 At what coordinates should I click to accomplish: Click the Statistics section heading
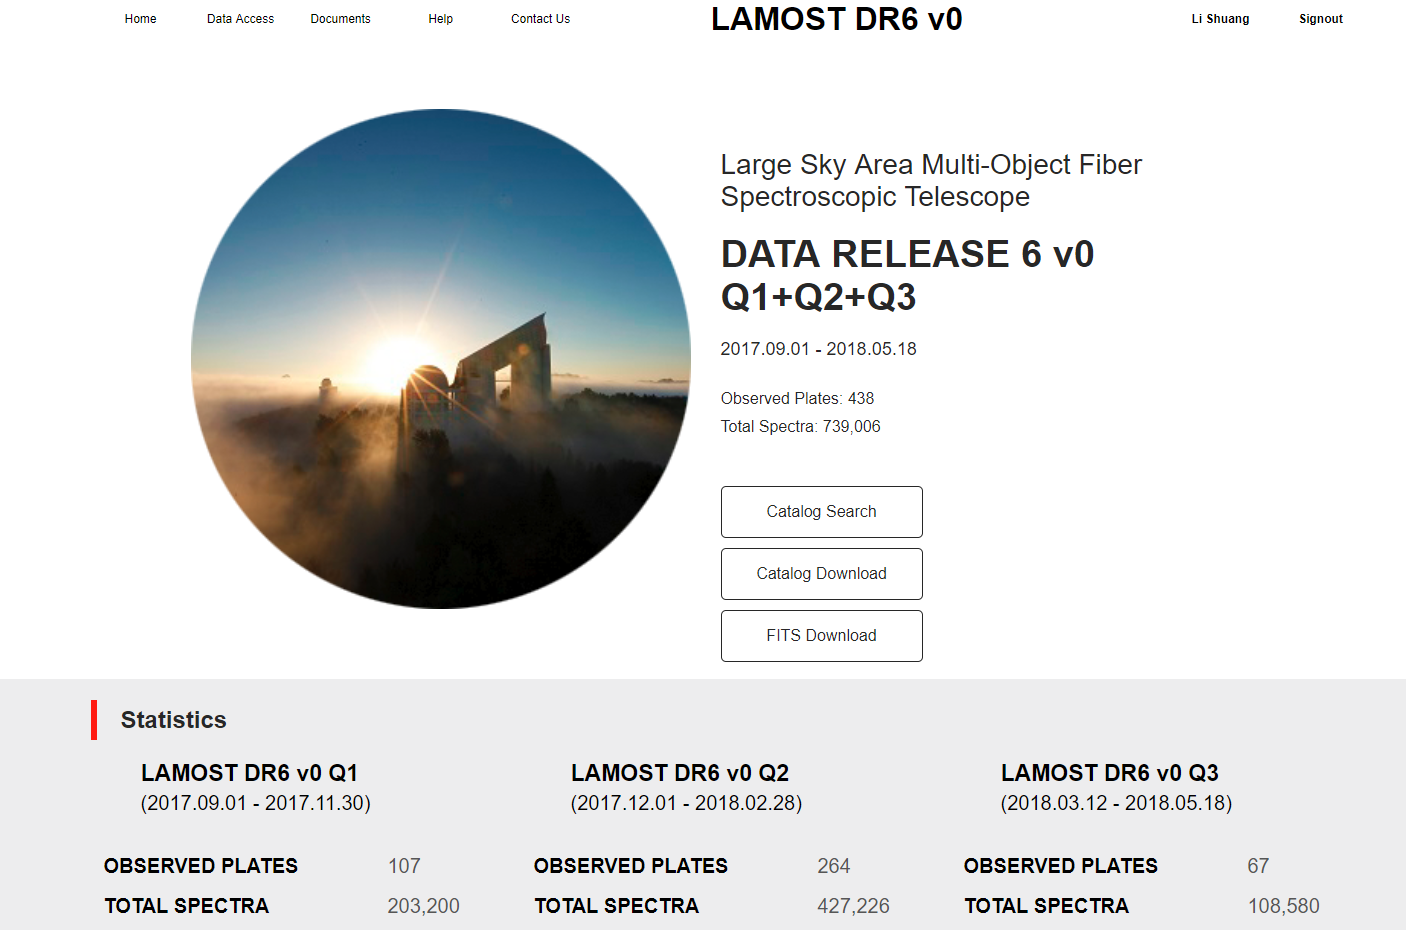pos(174,720)
